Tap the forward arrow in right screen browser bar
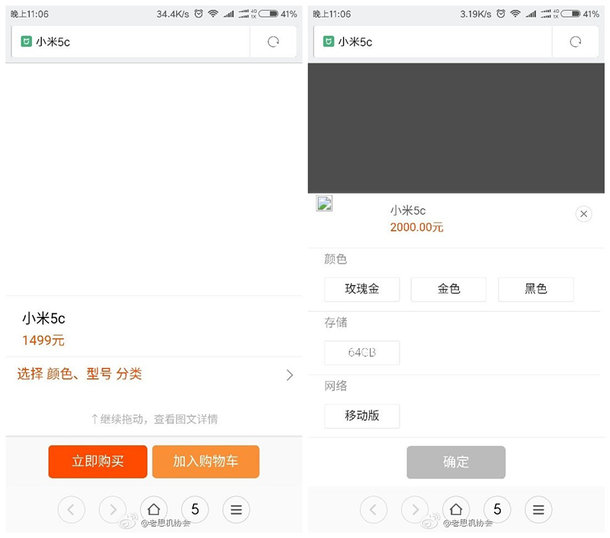Image resolution: width=610 pixels, height=538 pixels. click(x=415, y=509)
